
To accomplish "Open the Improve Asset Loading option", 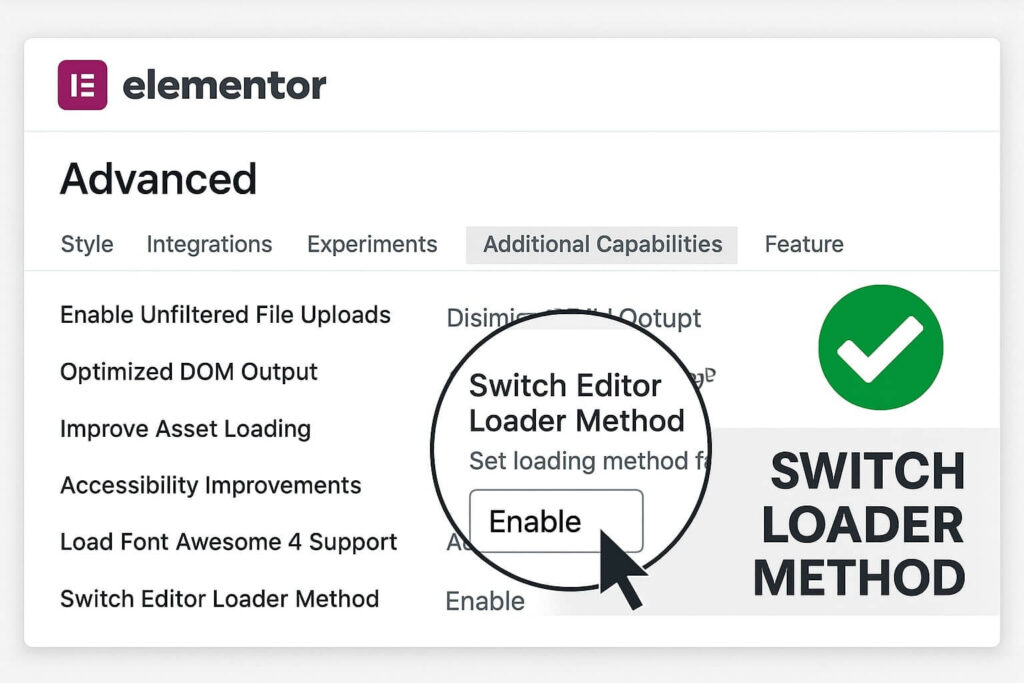I will coord(185,428).
